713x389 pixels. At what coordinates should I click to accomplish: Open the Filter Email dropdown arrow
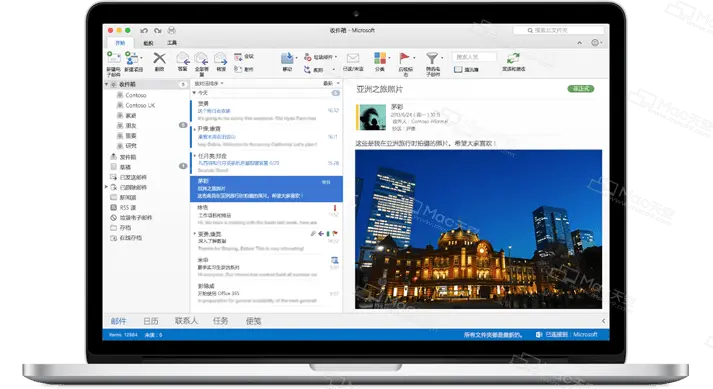coord(442,58)
